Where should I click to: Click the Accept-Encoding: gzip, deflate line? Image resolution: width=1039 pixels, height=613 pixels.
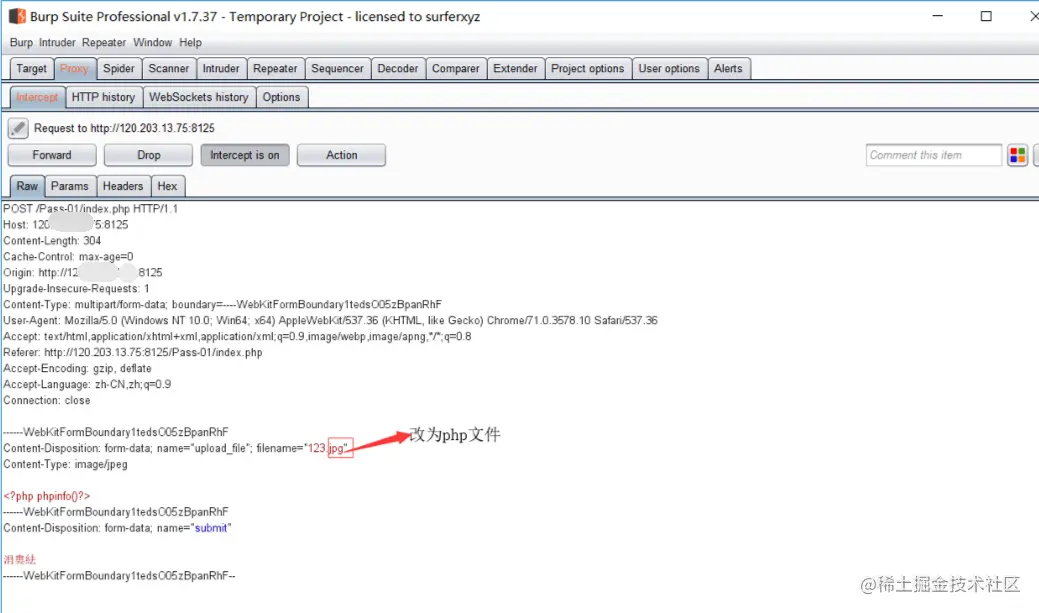tap(78, 368)
